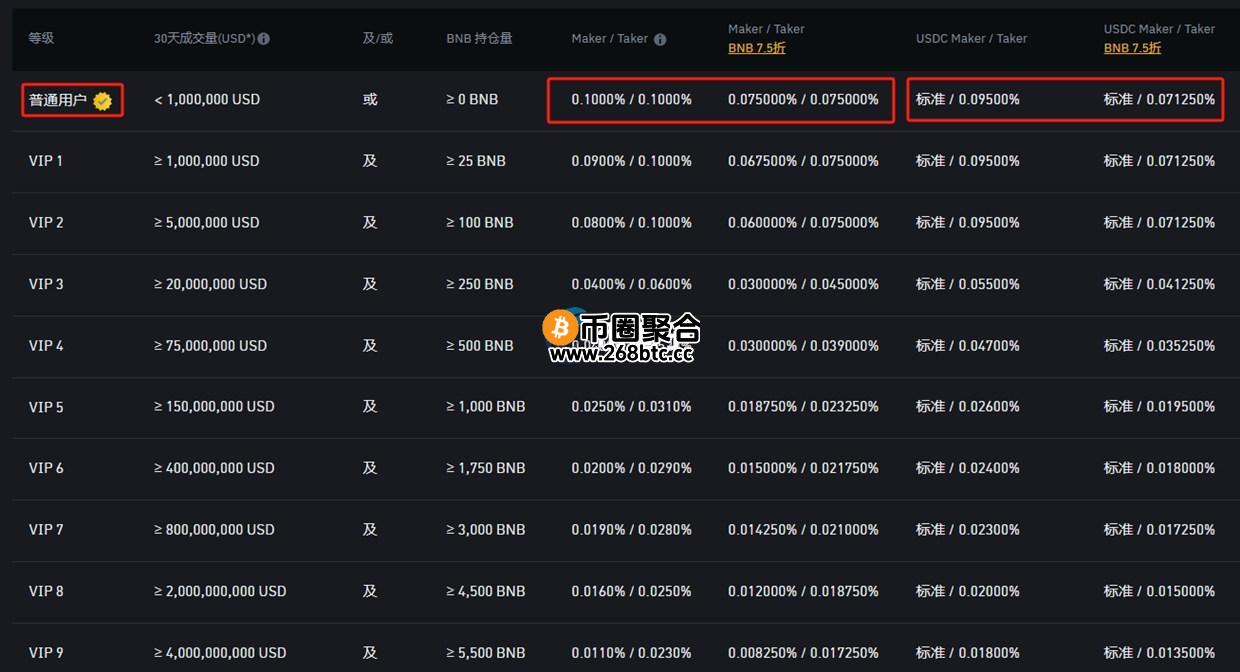Click the "标准 / 0.041250%" USDC discounted cell
Viewport: 1240px width, 672px height.
coord(1160,284)
